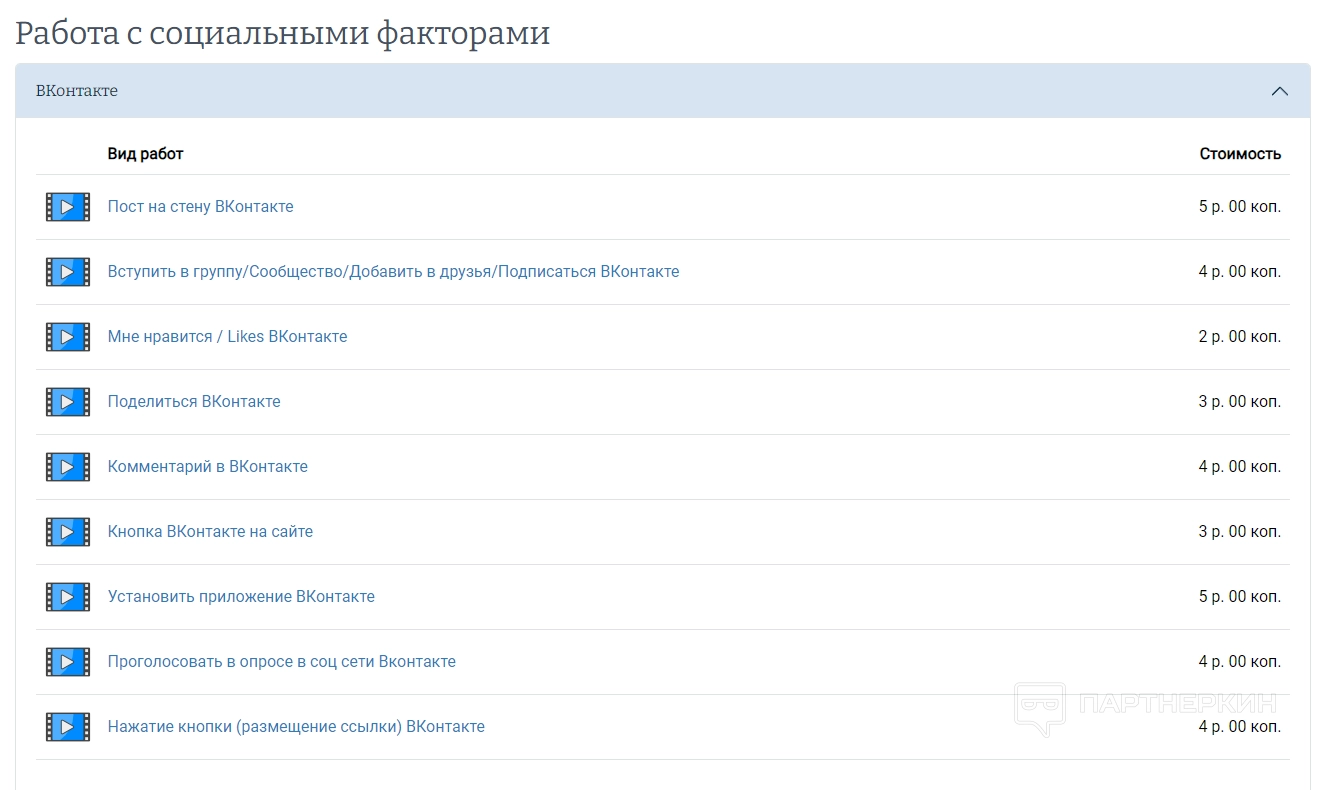Screen dimensions: 1328x790
Task: Collapse the ВКонтакте section with chevron
Action: pyautogui.click(x=1279, y=91)
